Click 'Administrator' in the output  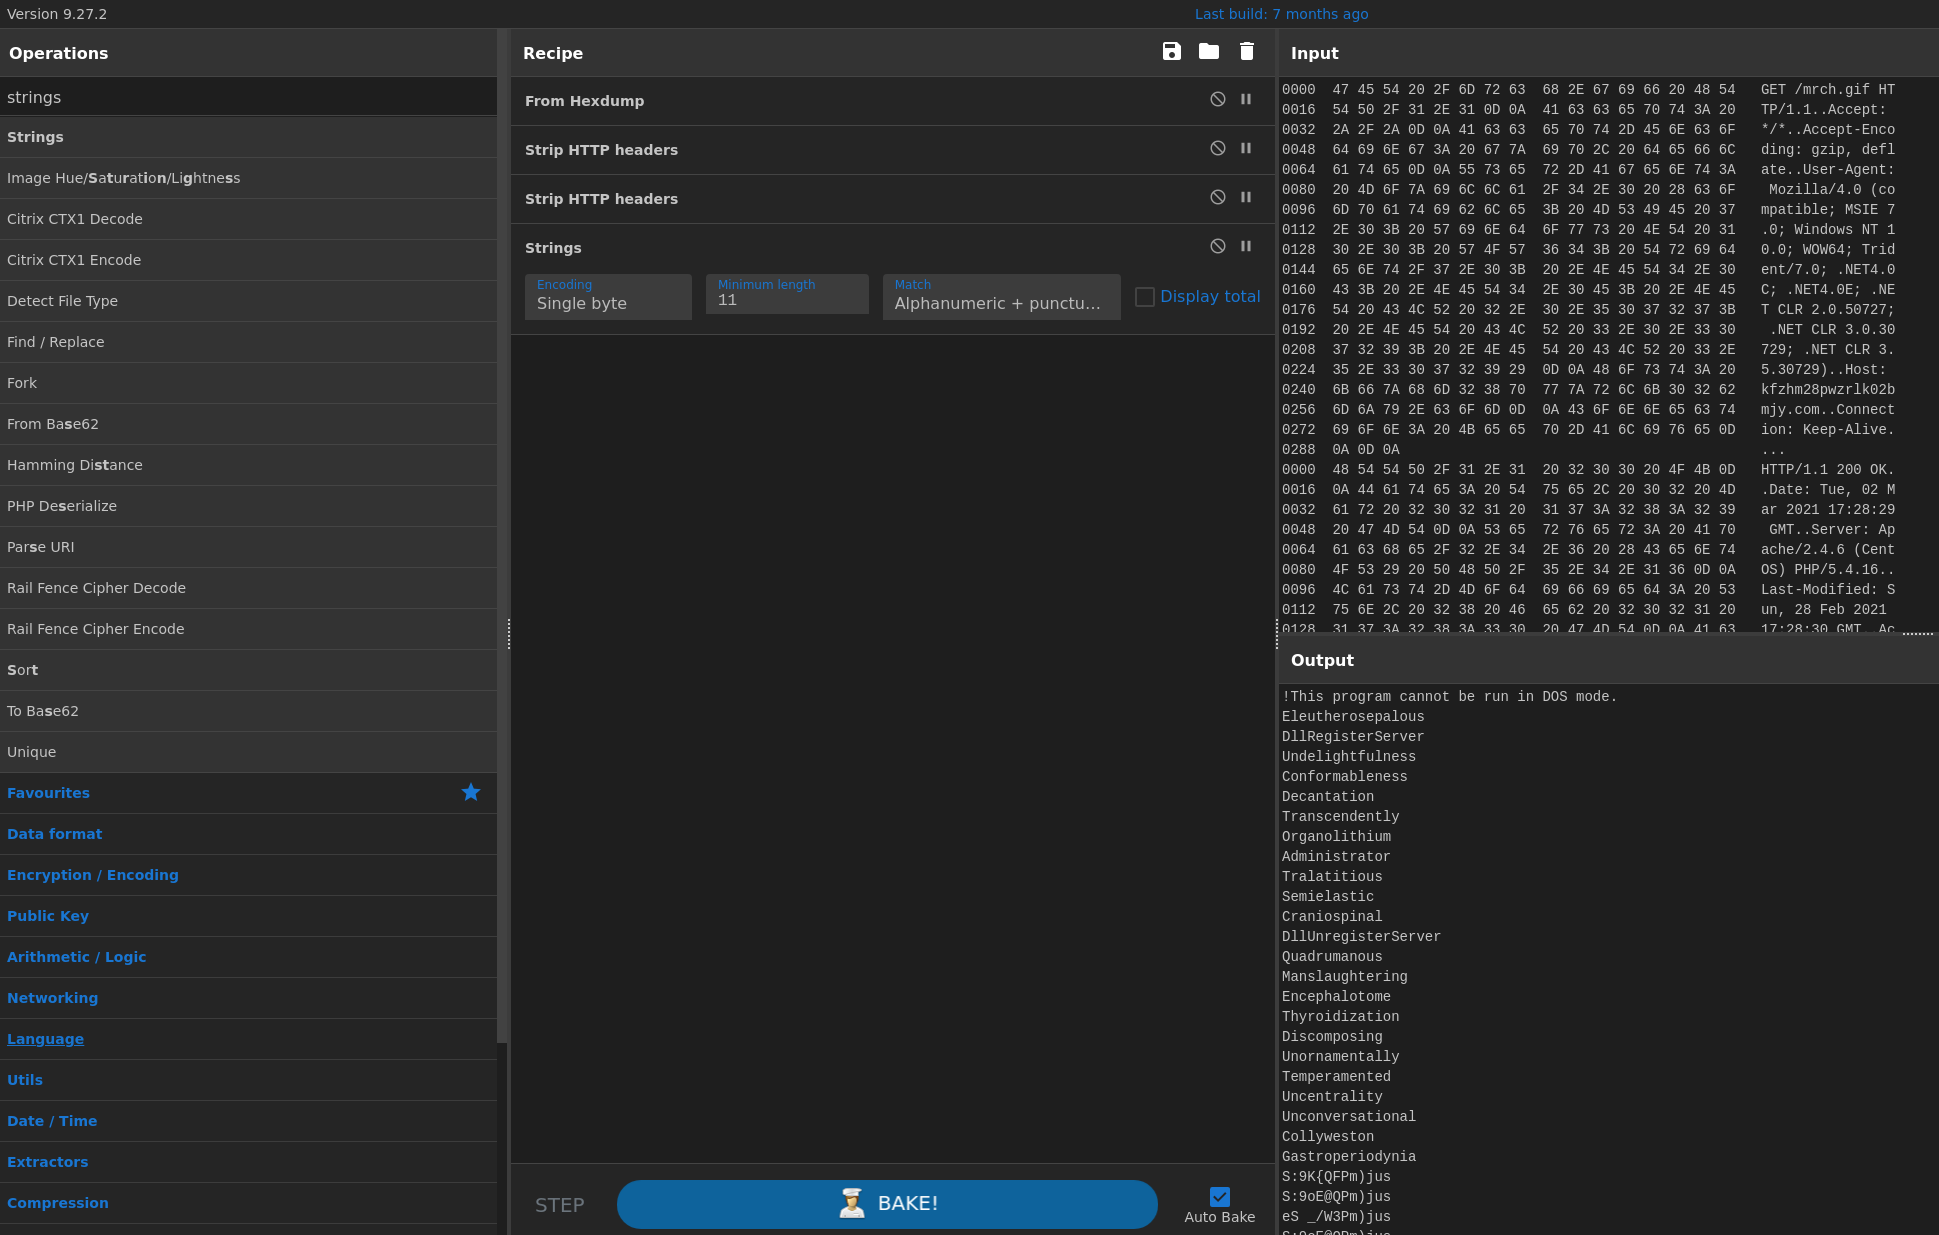[1336, 857]
